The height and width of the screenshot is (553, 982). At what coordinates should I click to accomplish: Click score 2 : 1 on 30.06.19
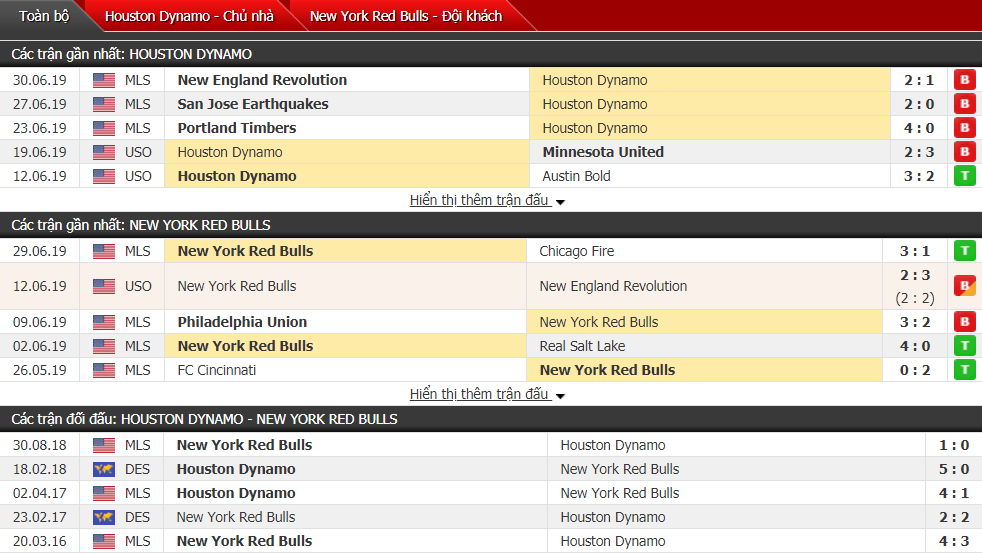[919, 80]
